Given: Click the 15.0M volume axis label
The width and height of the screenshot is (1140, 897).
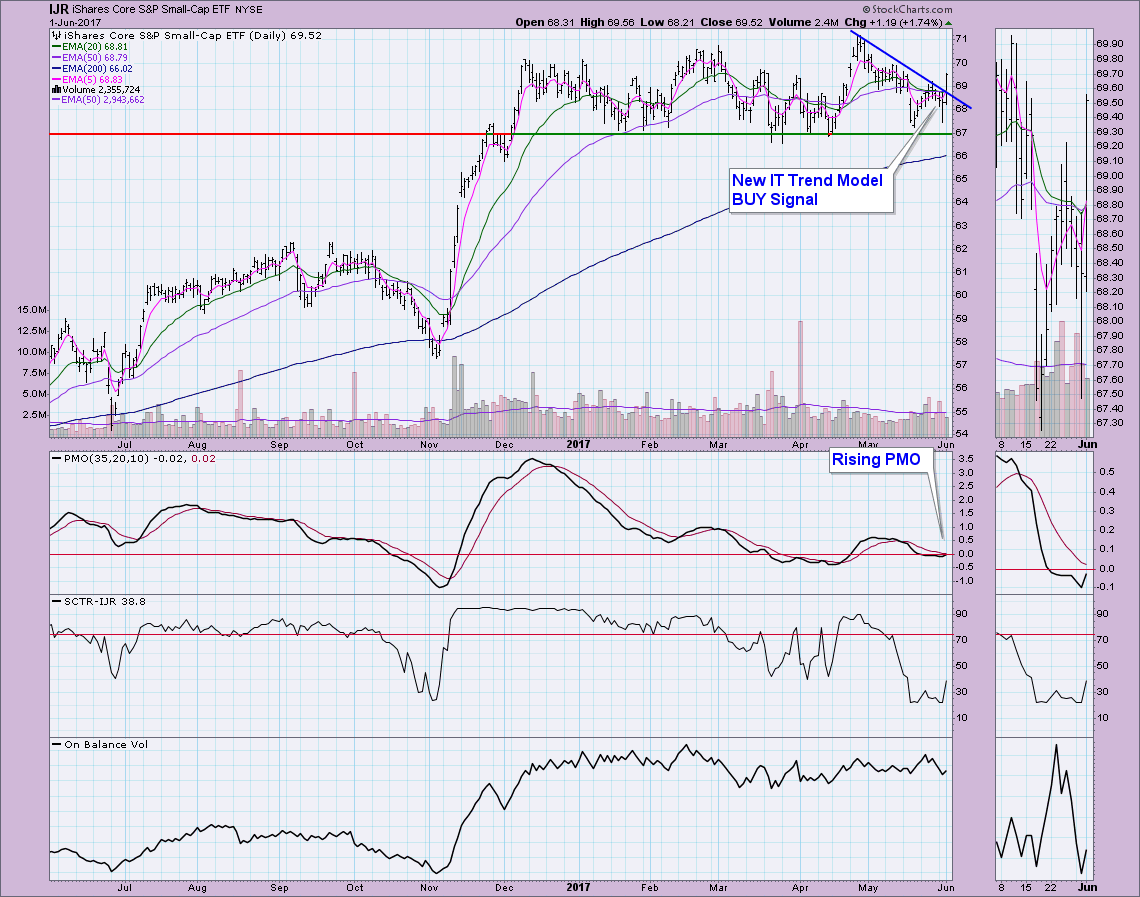Looking at the screenshot, I should 32,310.
